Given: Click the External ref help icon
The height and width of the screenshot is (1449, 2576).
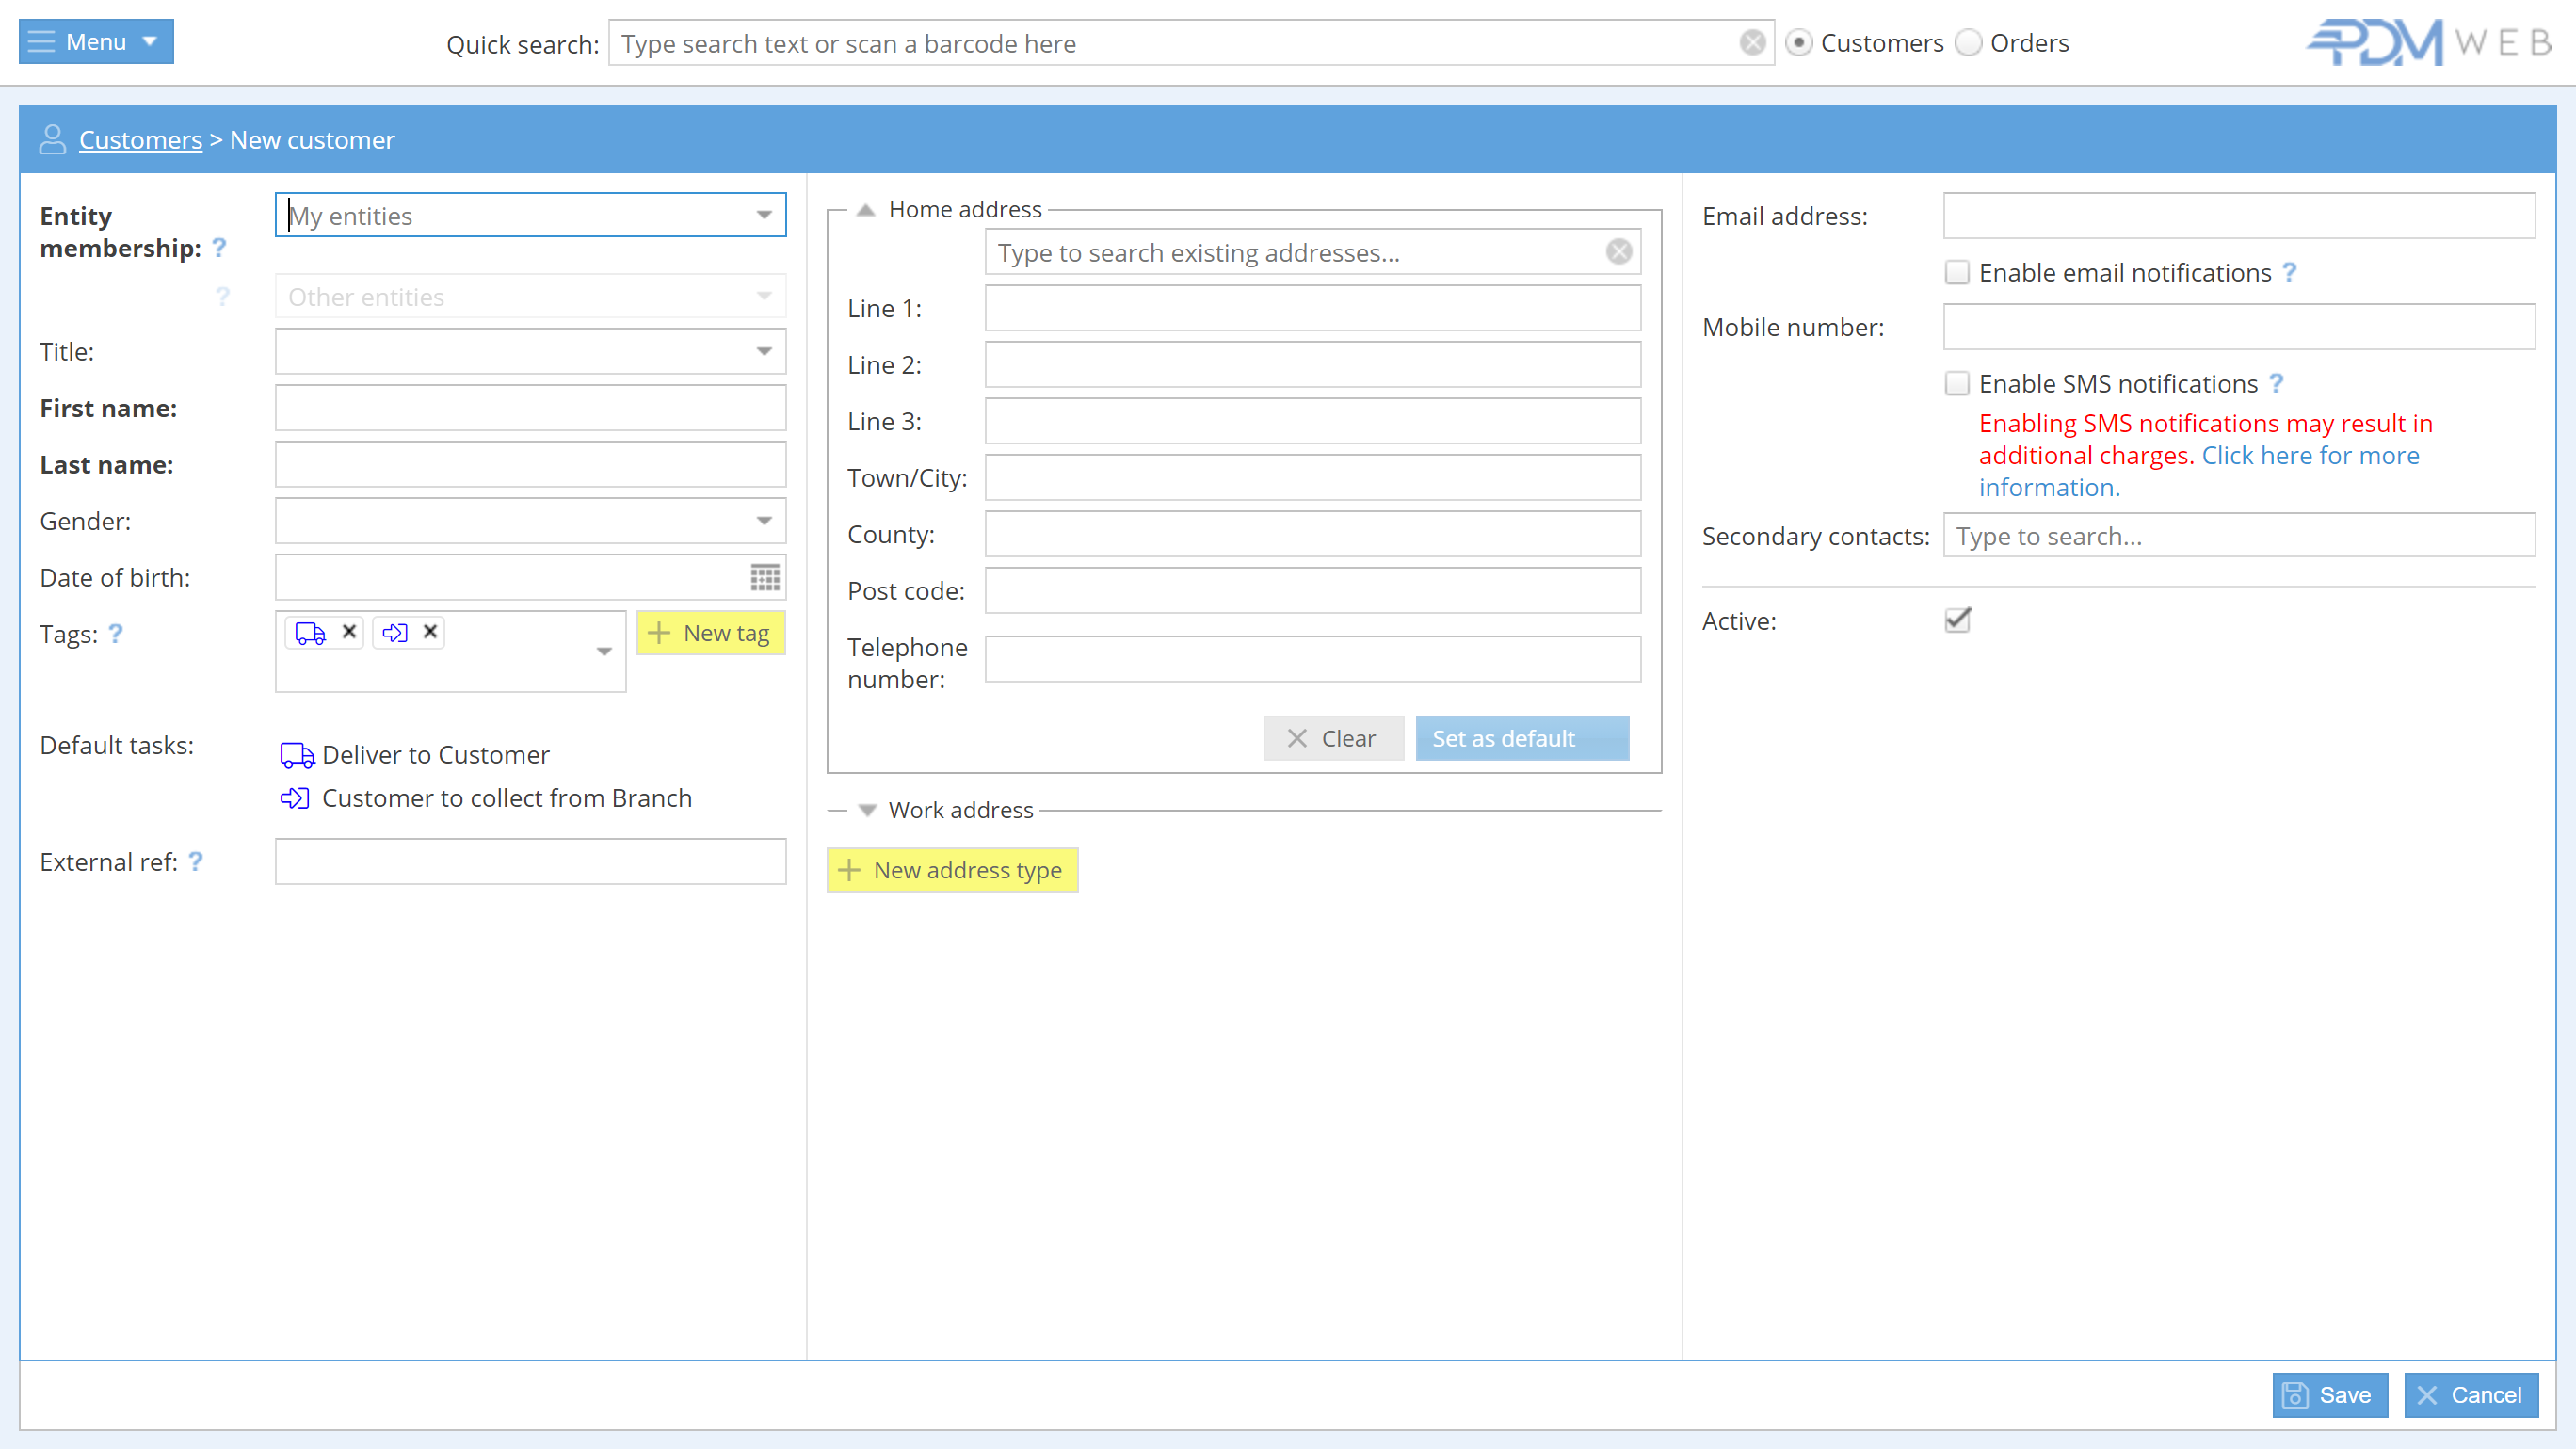Looking at the screenshot, I should click(x=196, y=861).
